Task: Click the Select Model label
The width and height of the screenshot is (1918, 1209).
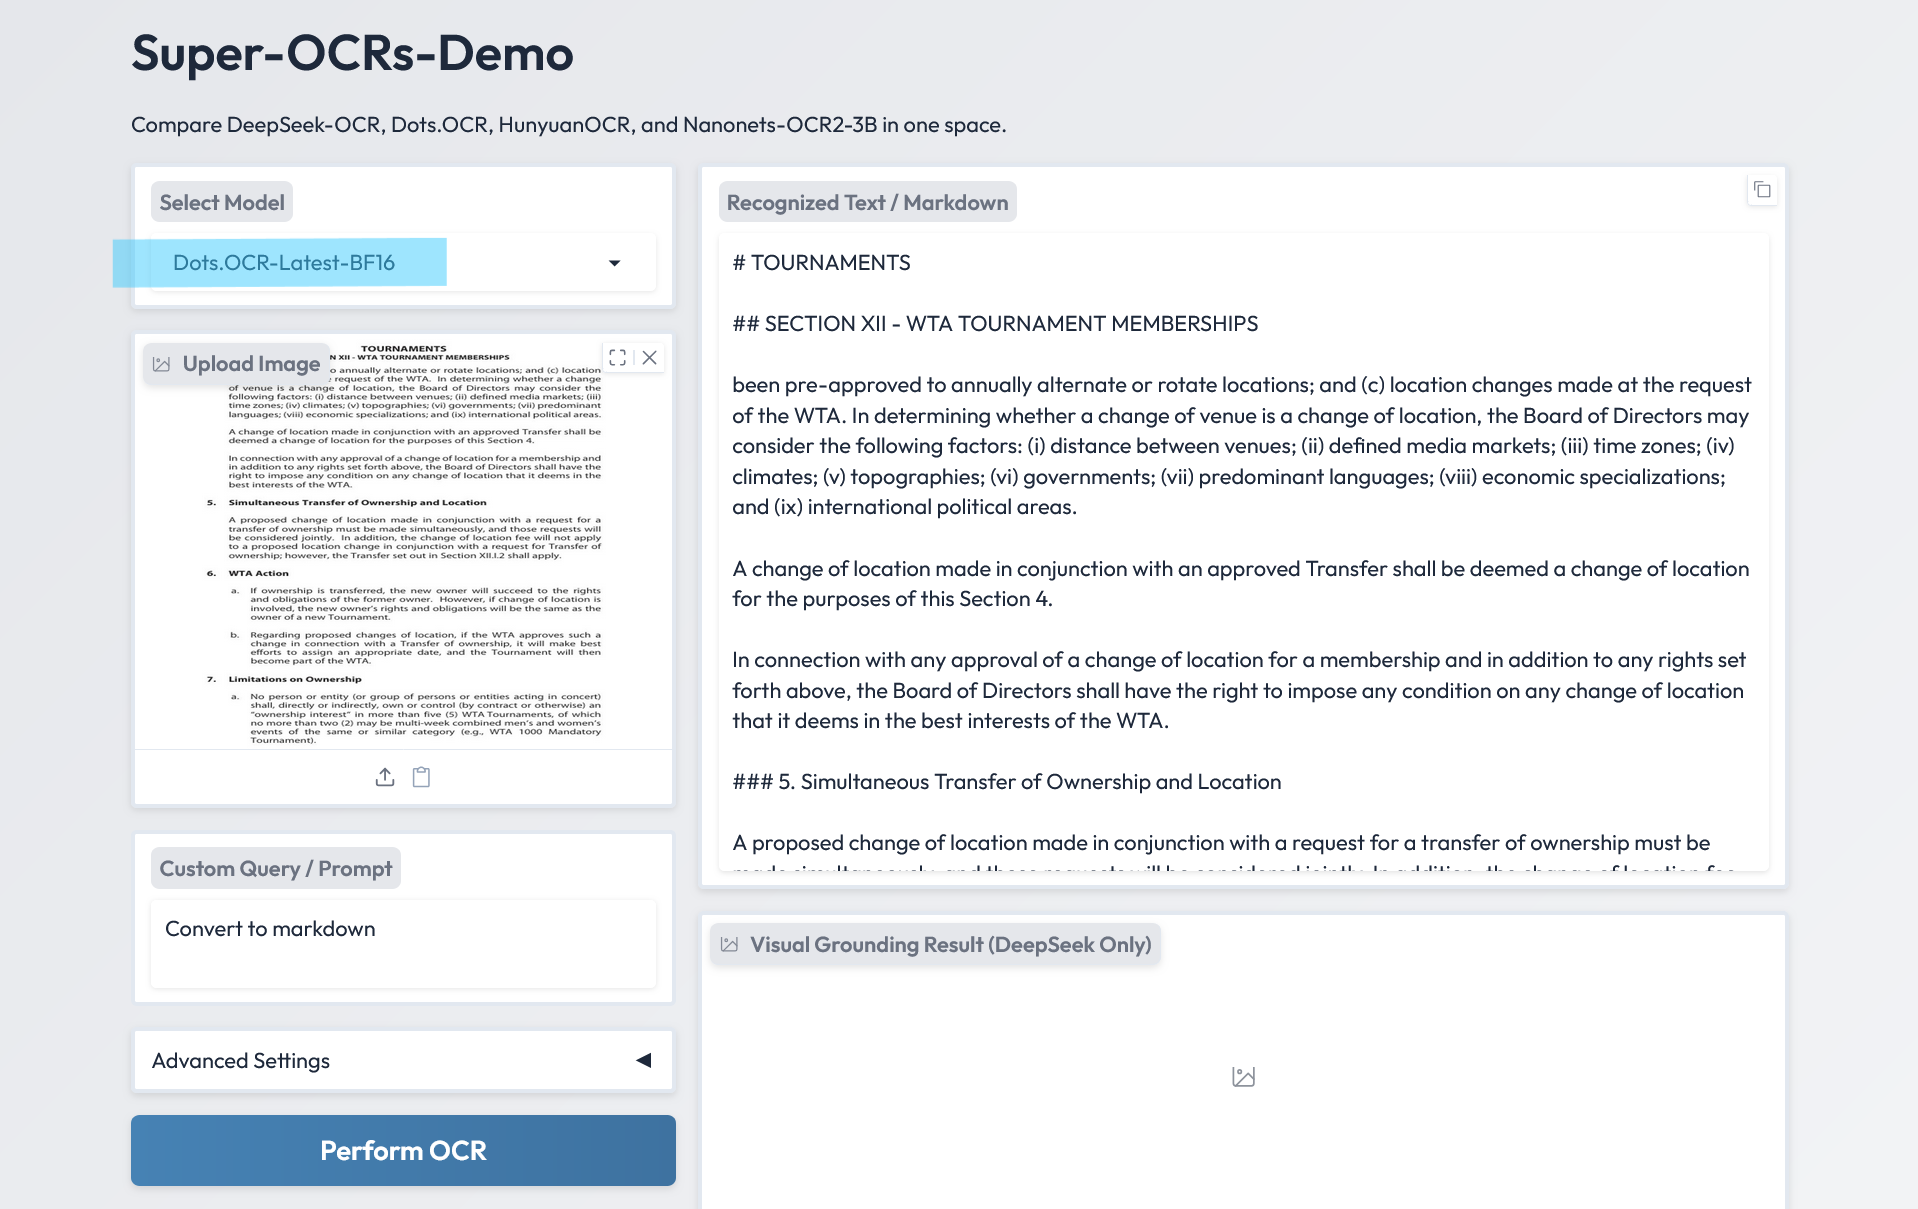Action: [x=222, y=203]
